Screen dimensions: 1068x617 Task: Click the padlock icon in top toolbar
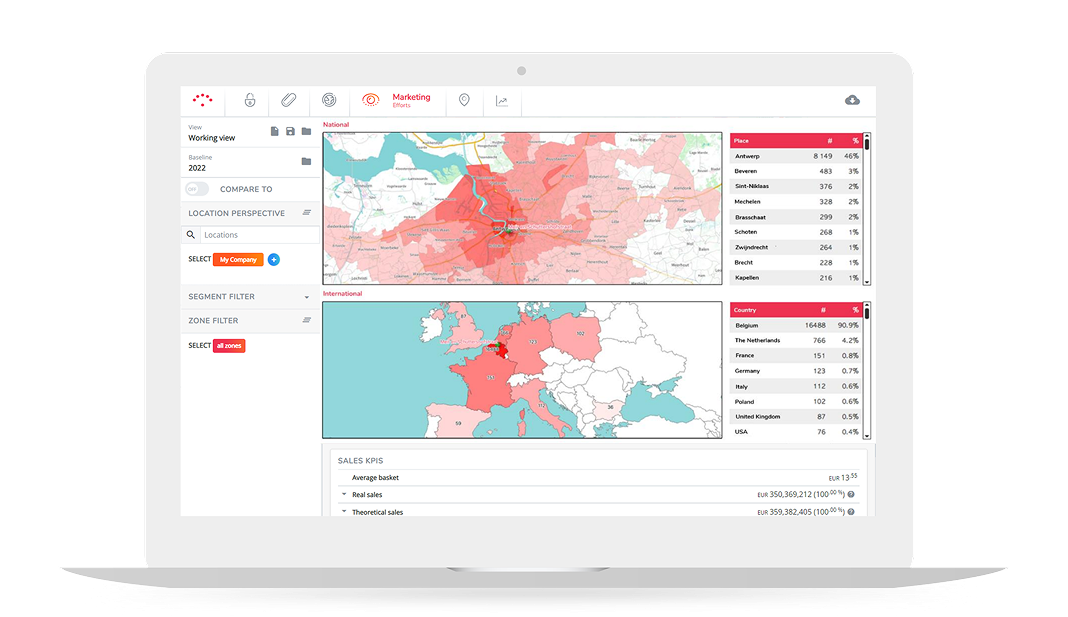click(250, 100)
